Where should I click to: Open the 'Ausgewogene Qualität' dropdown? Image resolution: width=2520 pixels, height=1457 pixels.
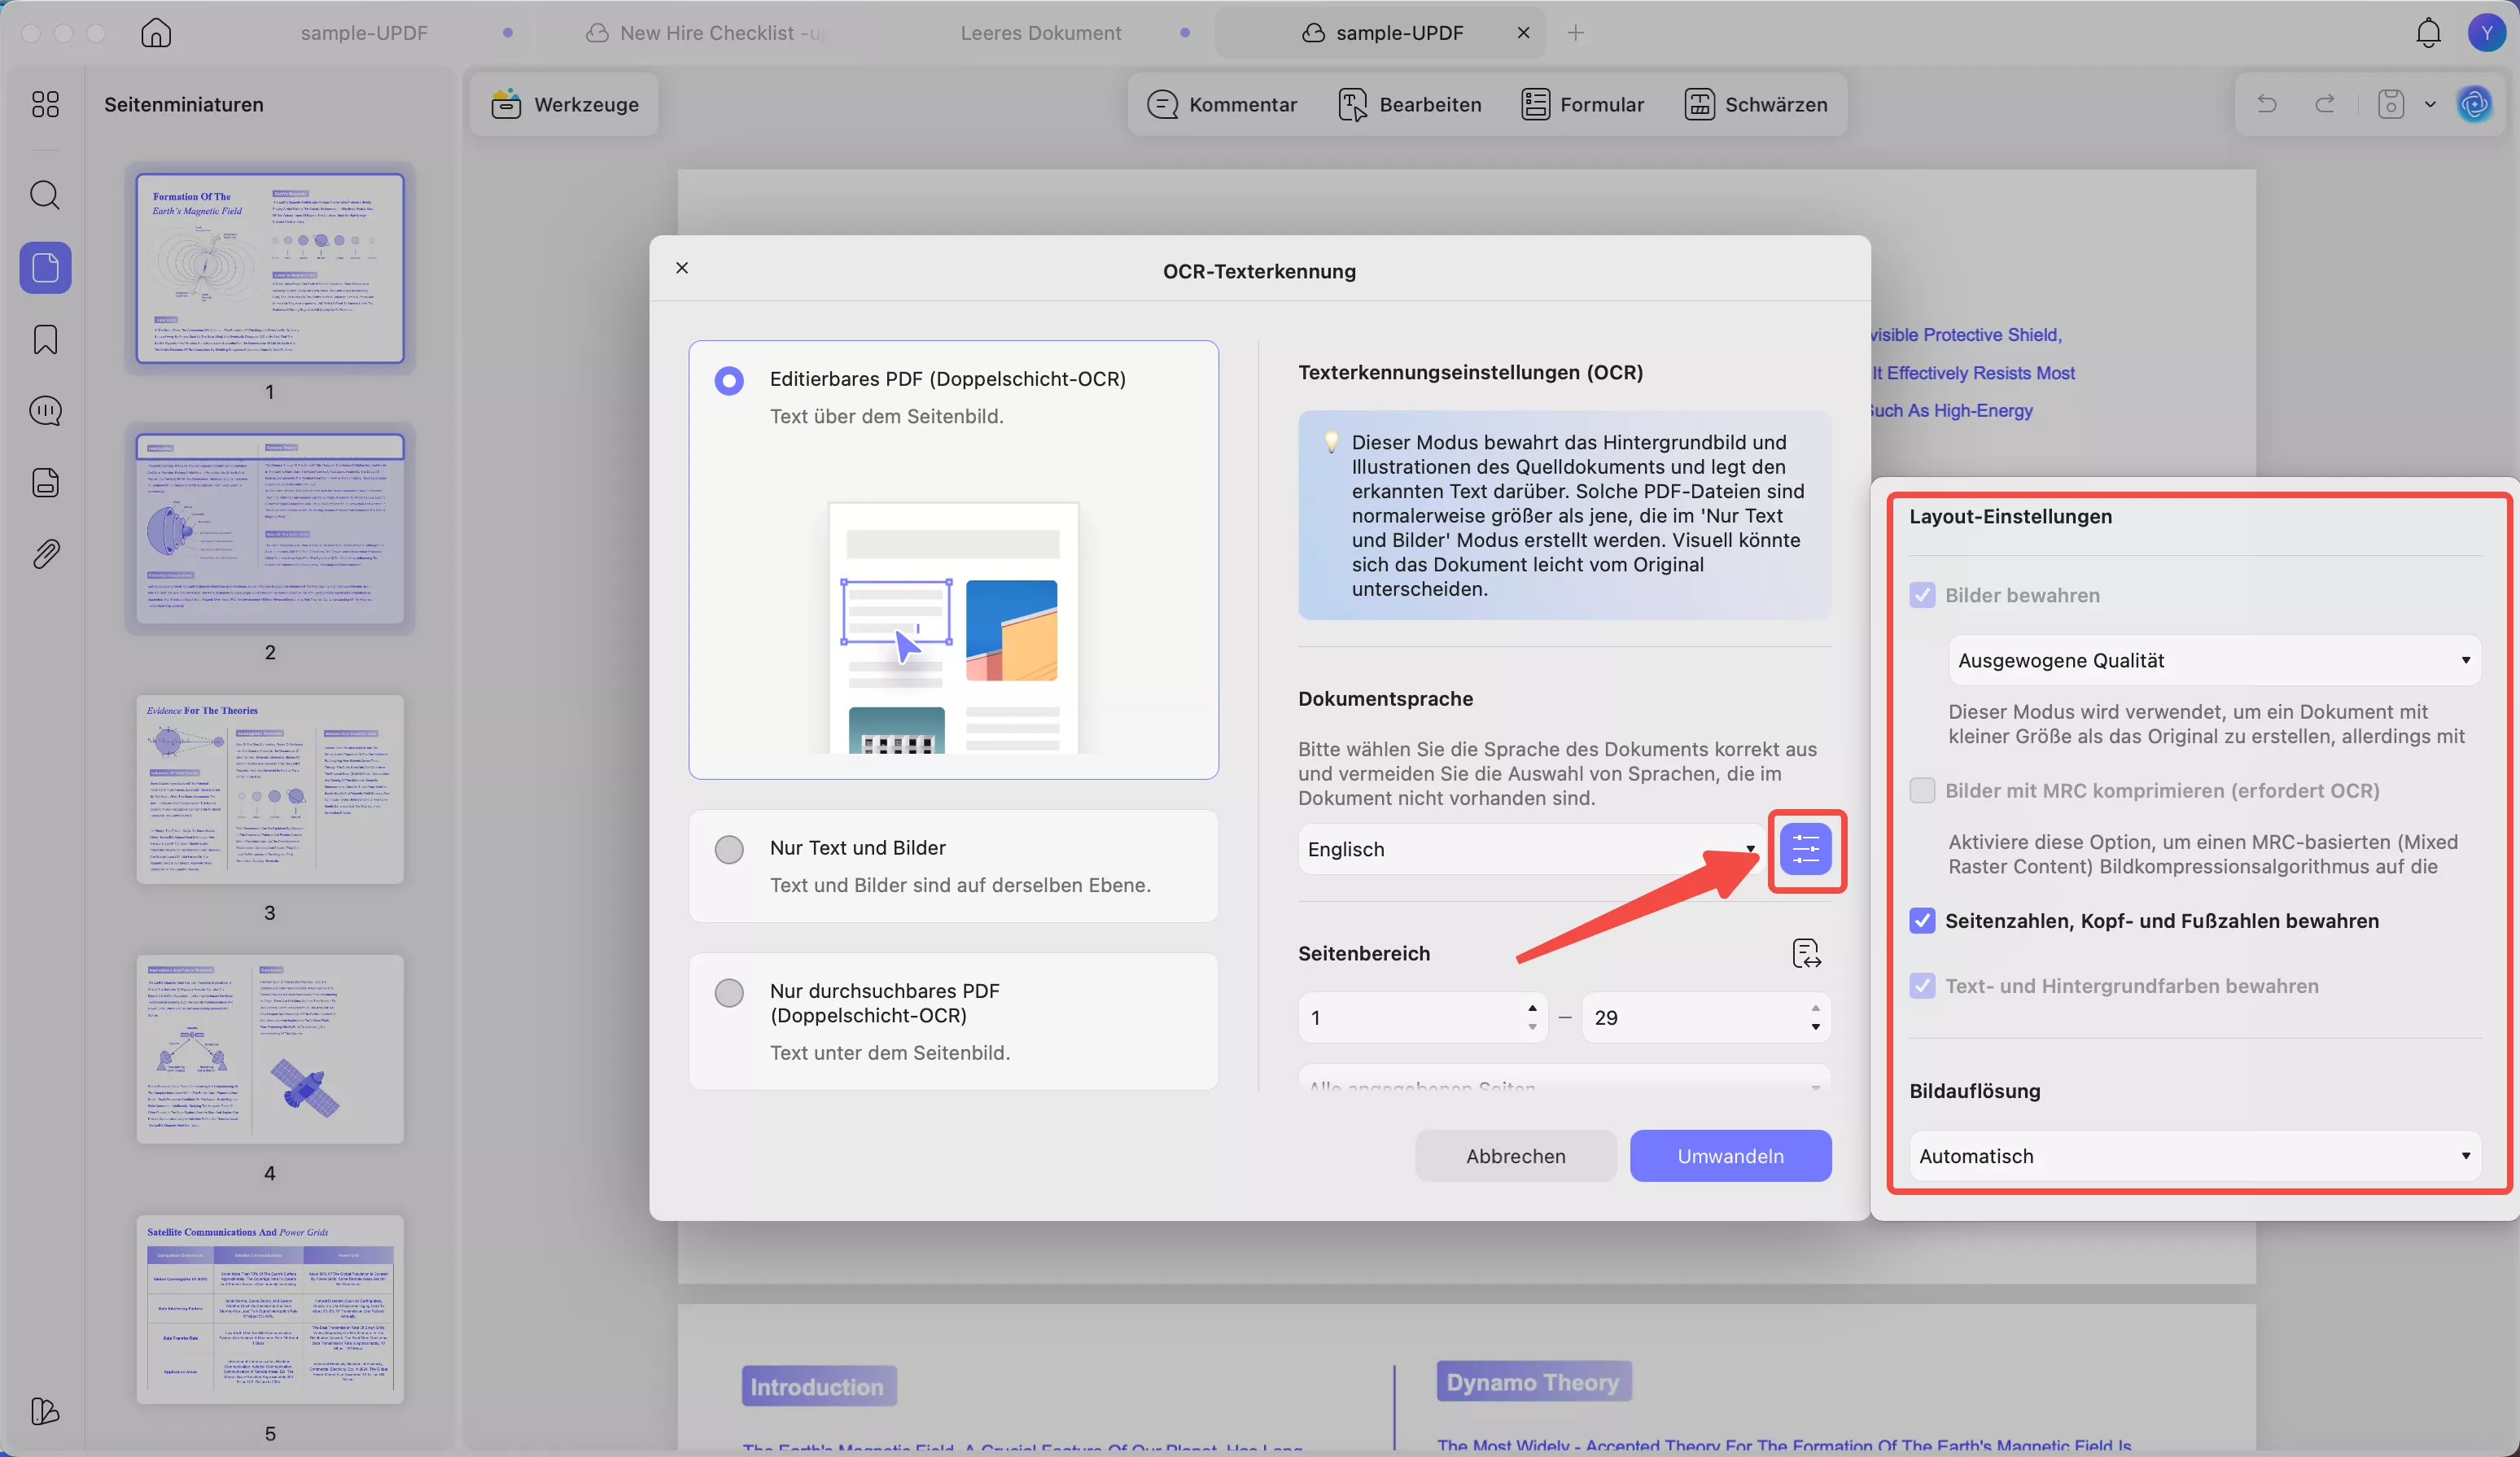(x=2213, y=660)
